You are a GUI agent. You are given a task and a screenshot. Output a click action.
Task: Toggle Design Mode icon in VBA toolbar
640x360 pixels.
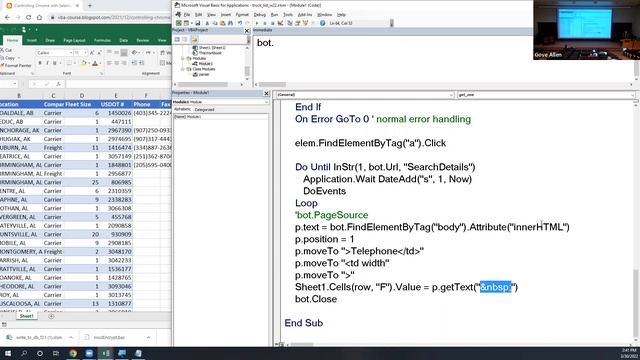tap(280, 23)
